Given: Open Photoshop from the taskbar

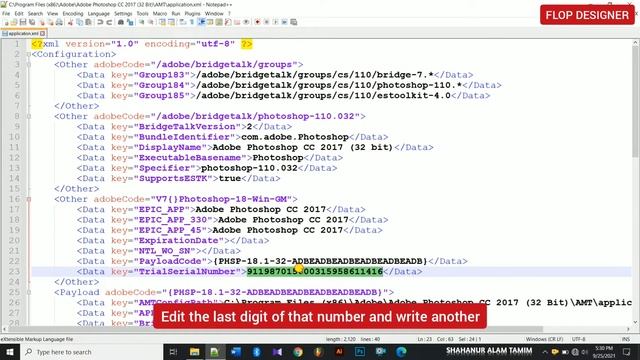Looking at the screenshot, I should pyautogui.click(x=360, y=352).
